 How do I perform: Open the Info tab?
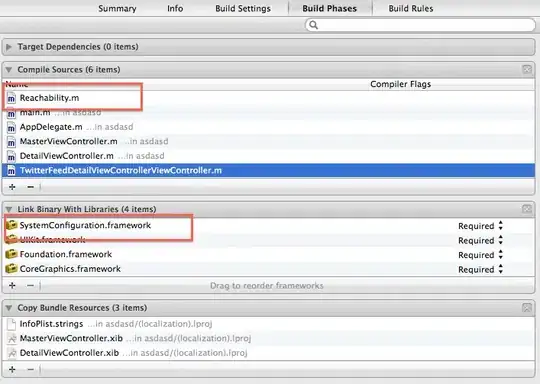[x=175, y=8]
